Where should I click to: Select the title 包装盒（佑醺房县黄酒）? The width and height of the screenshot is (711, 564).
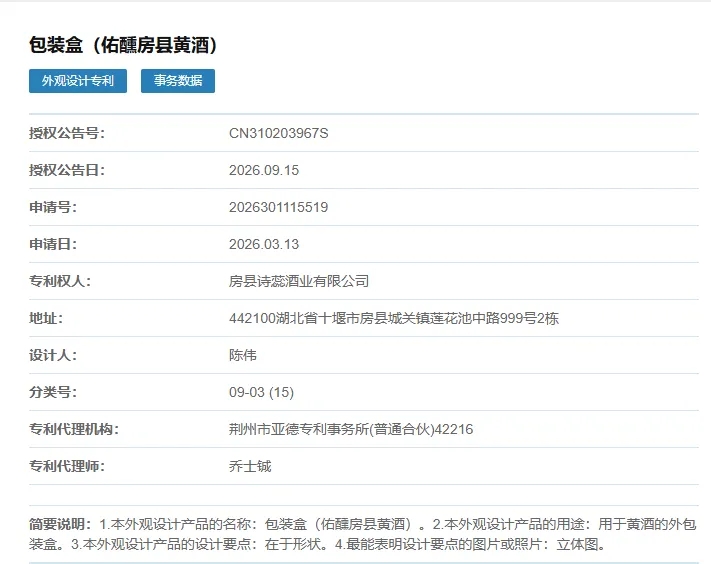123,45
